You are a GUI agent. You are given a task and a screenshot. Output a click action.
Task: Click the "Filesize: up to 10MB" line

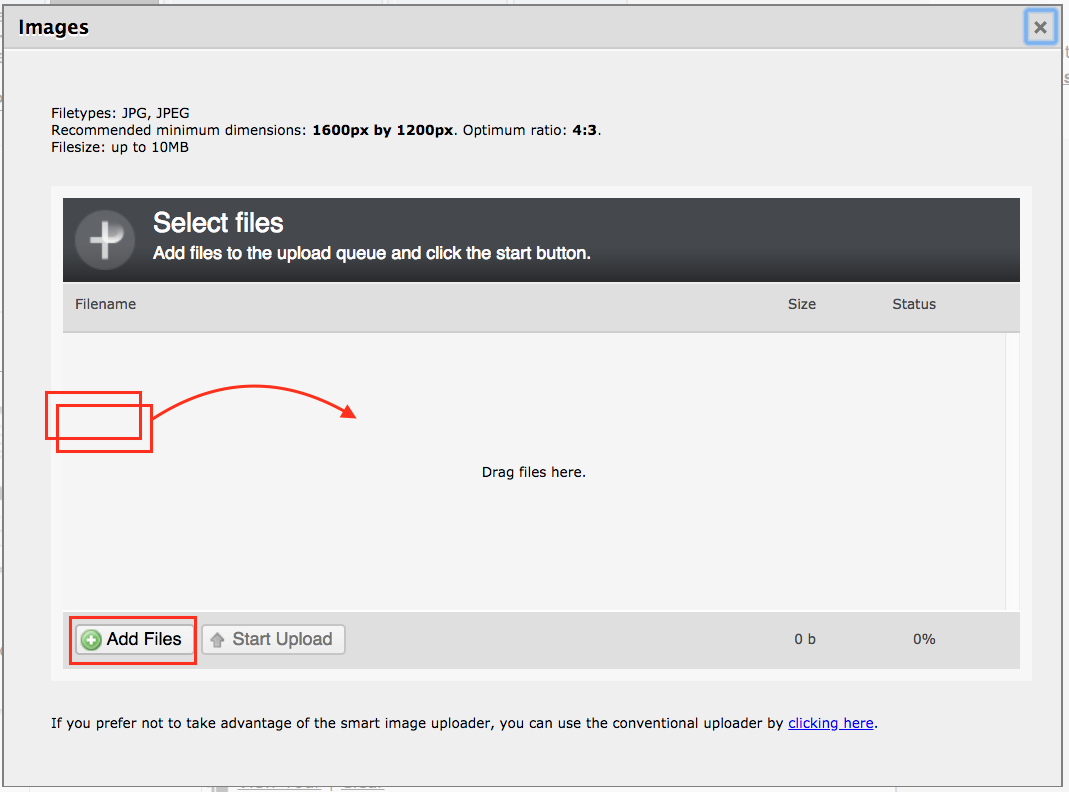pyautogui.click(x=120, y=147)
